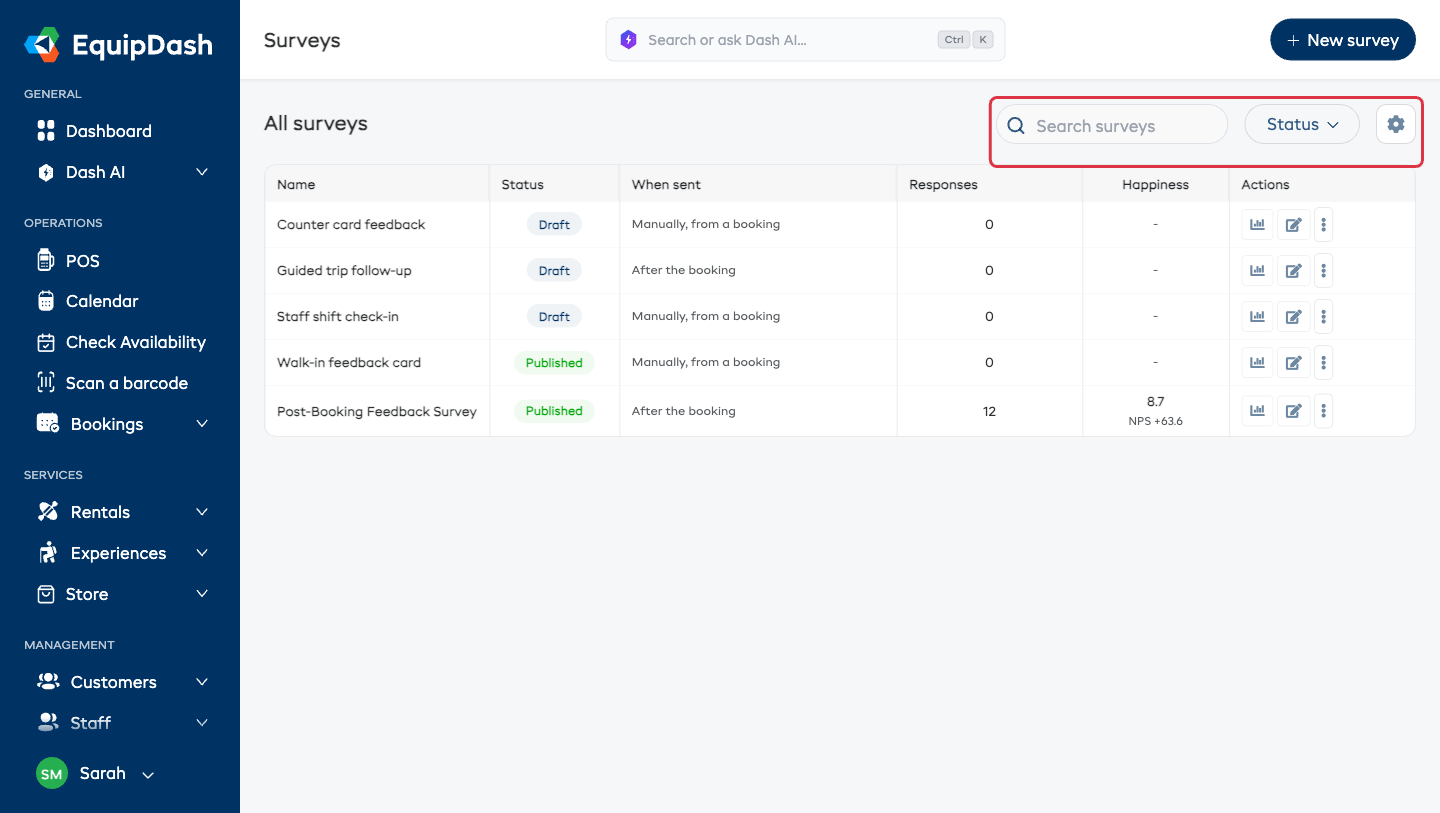Click the 12 responses count
Image resolution: width=1440 pixels, height=813 pixels.
[x=989, y=411]
